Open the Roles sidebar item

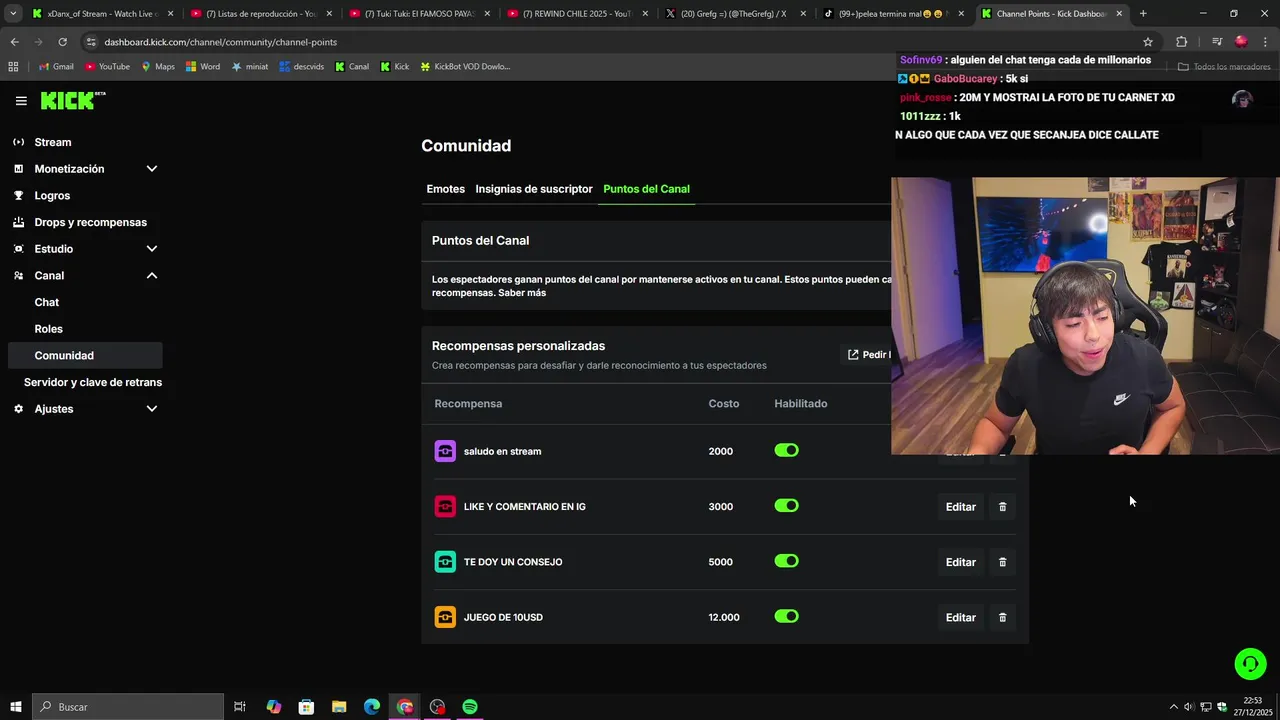[48, 329]
